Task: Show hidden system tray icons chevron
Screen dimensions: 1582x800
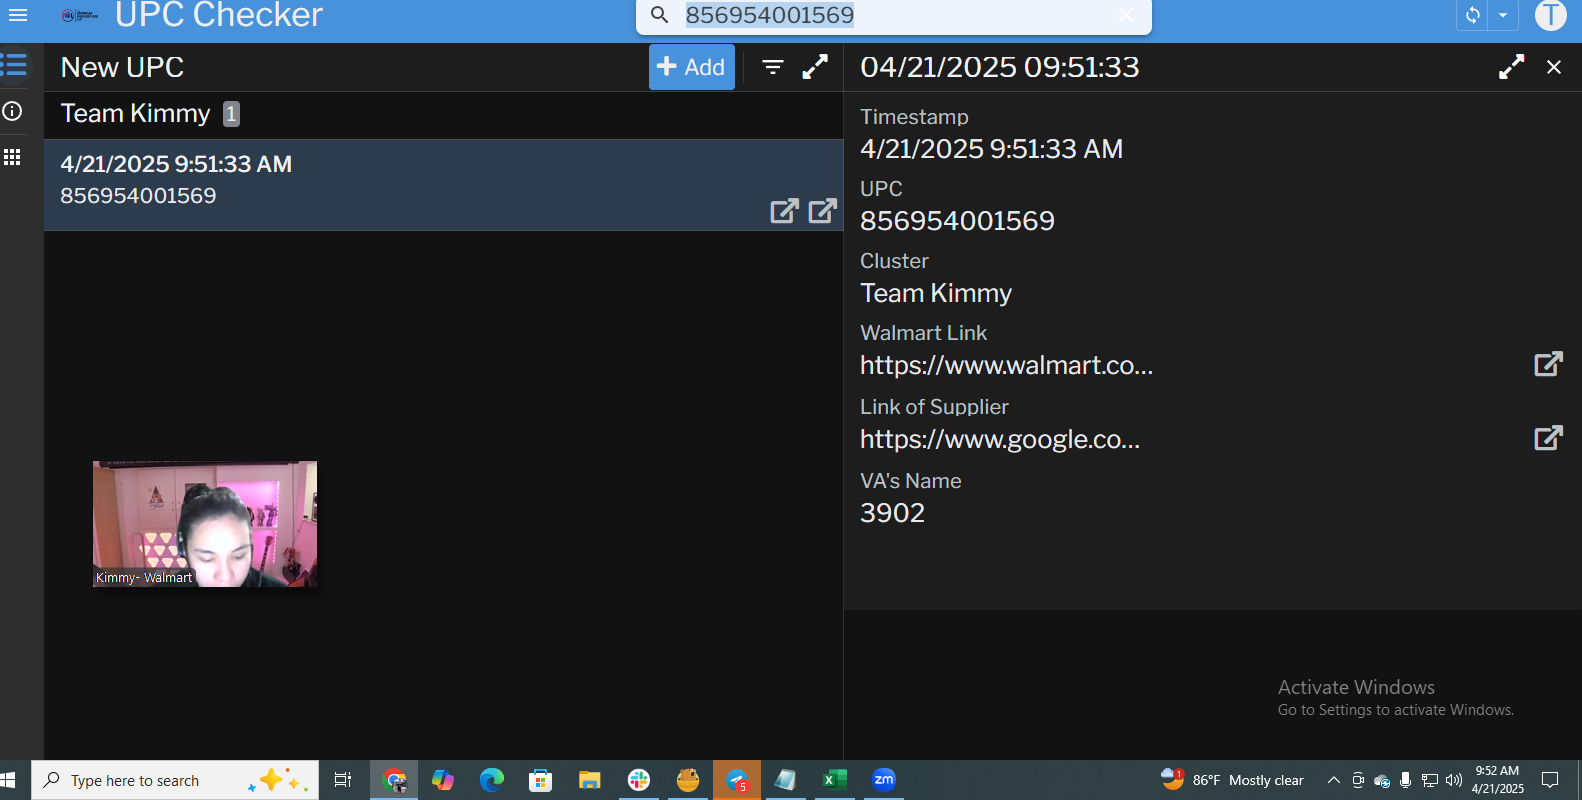Action: 1333,780
